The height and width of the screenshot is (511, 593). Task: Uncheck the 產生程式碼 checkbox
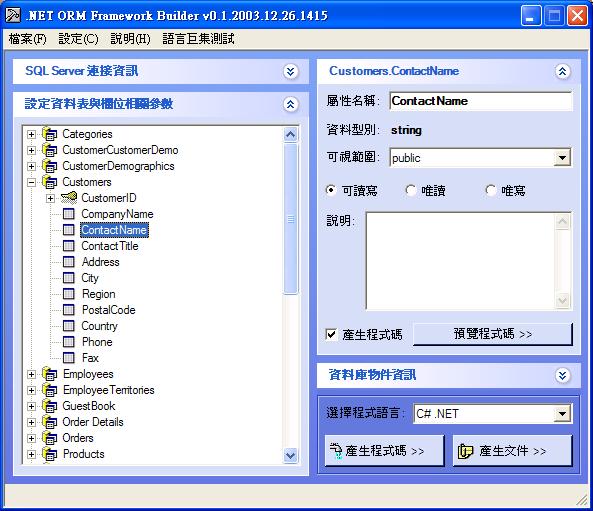(x=331, y=334)
